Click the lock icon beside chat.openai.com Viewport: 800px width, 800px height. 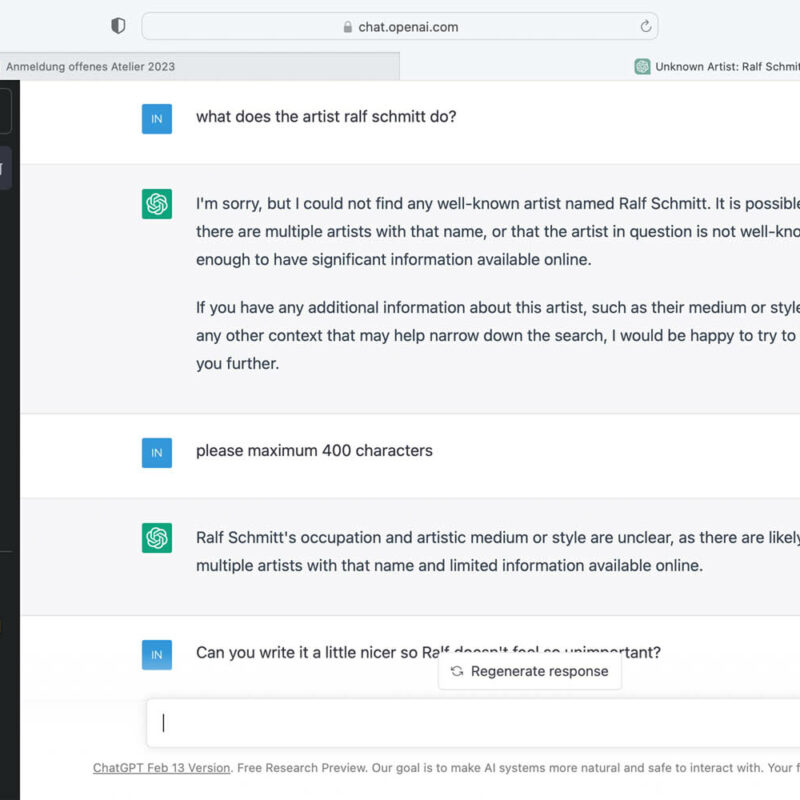click(x=347, y=27)
